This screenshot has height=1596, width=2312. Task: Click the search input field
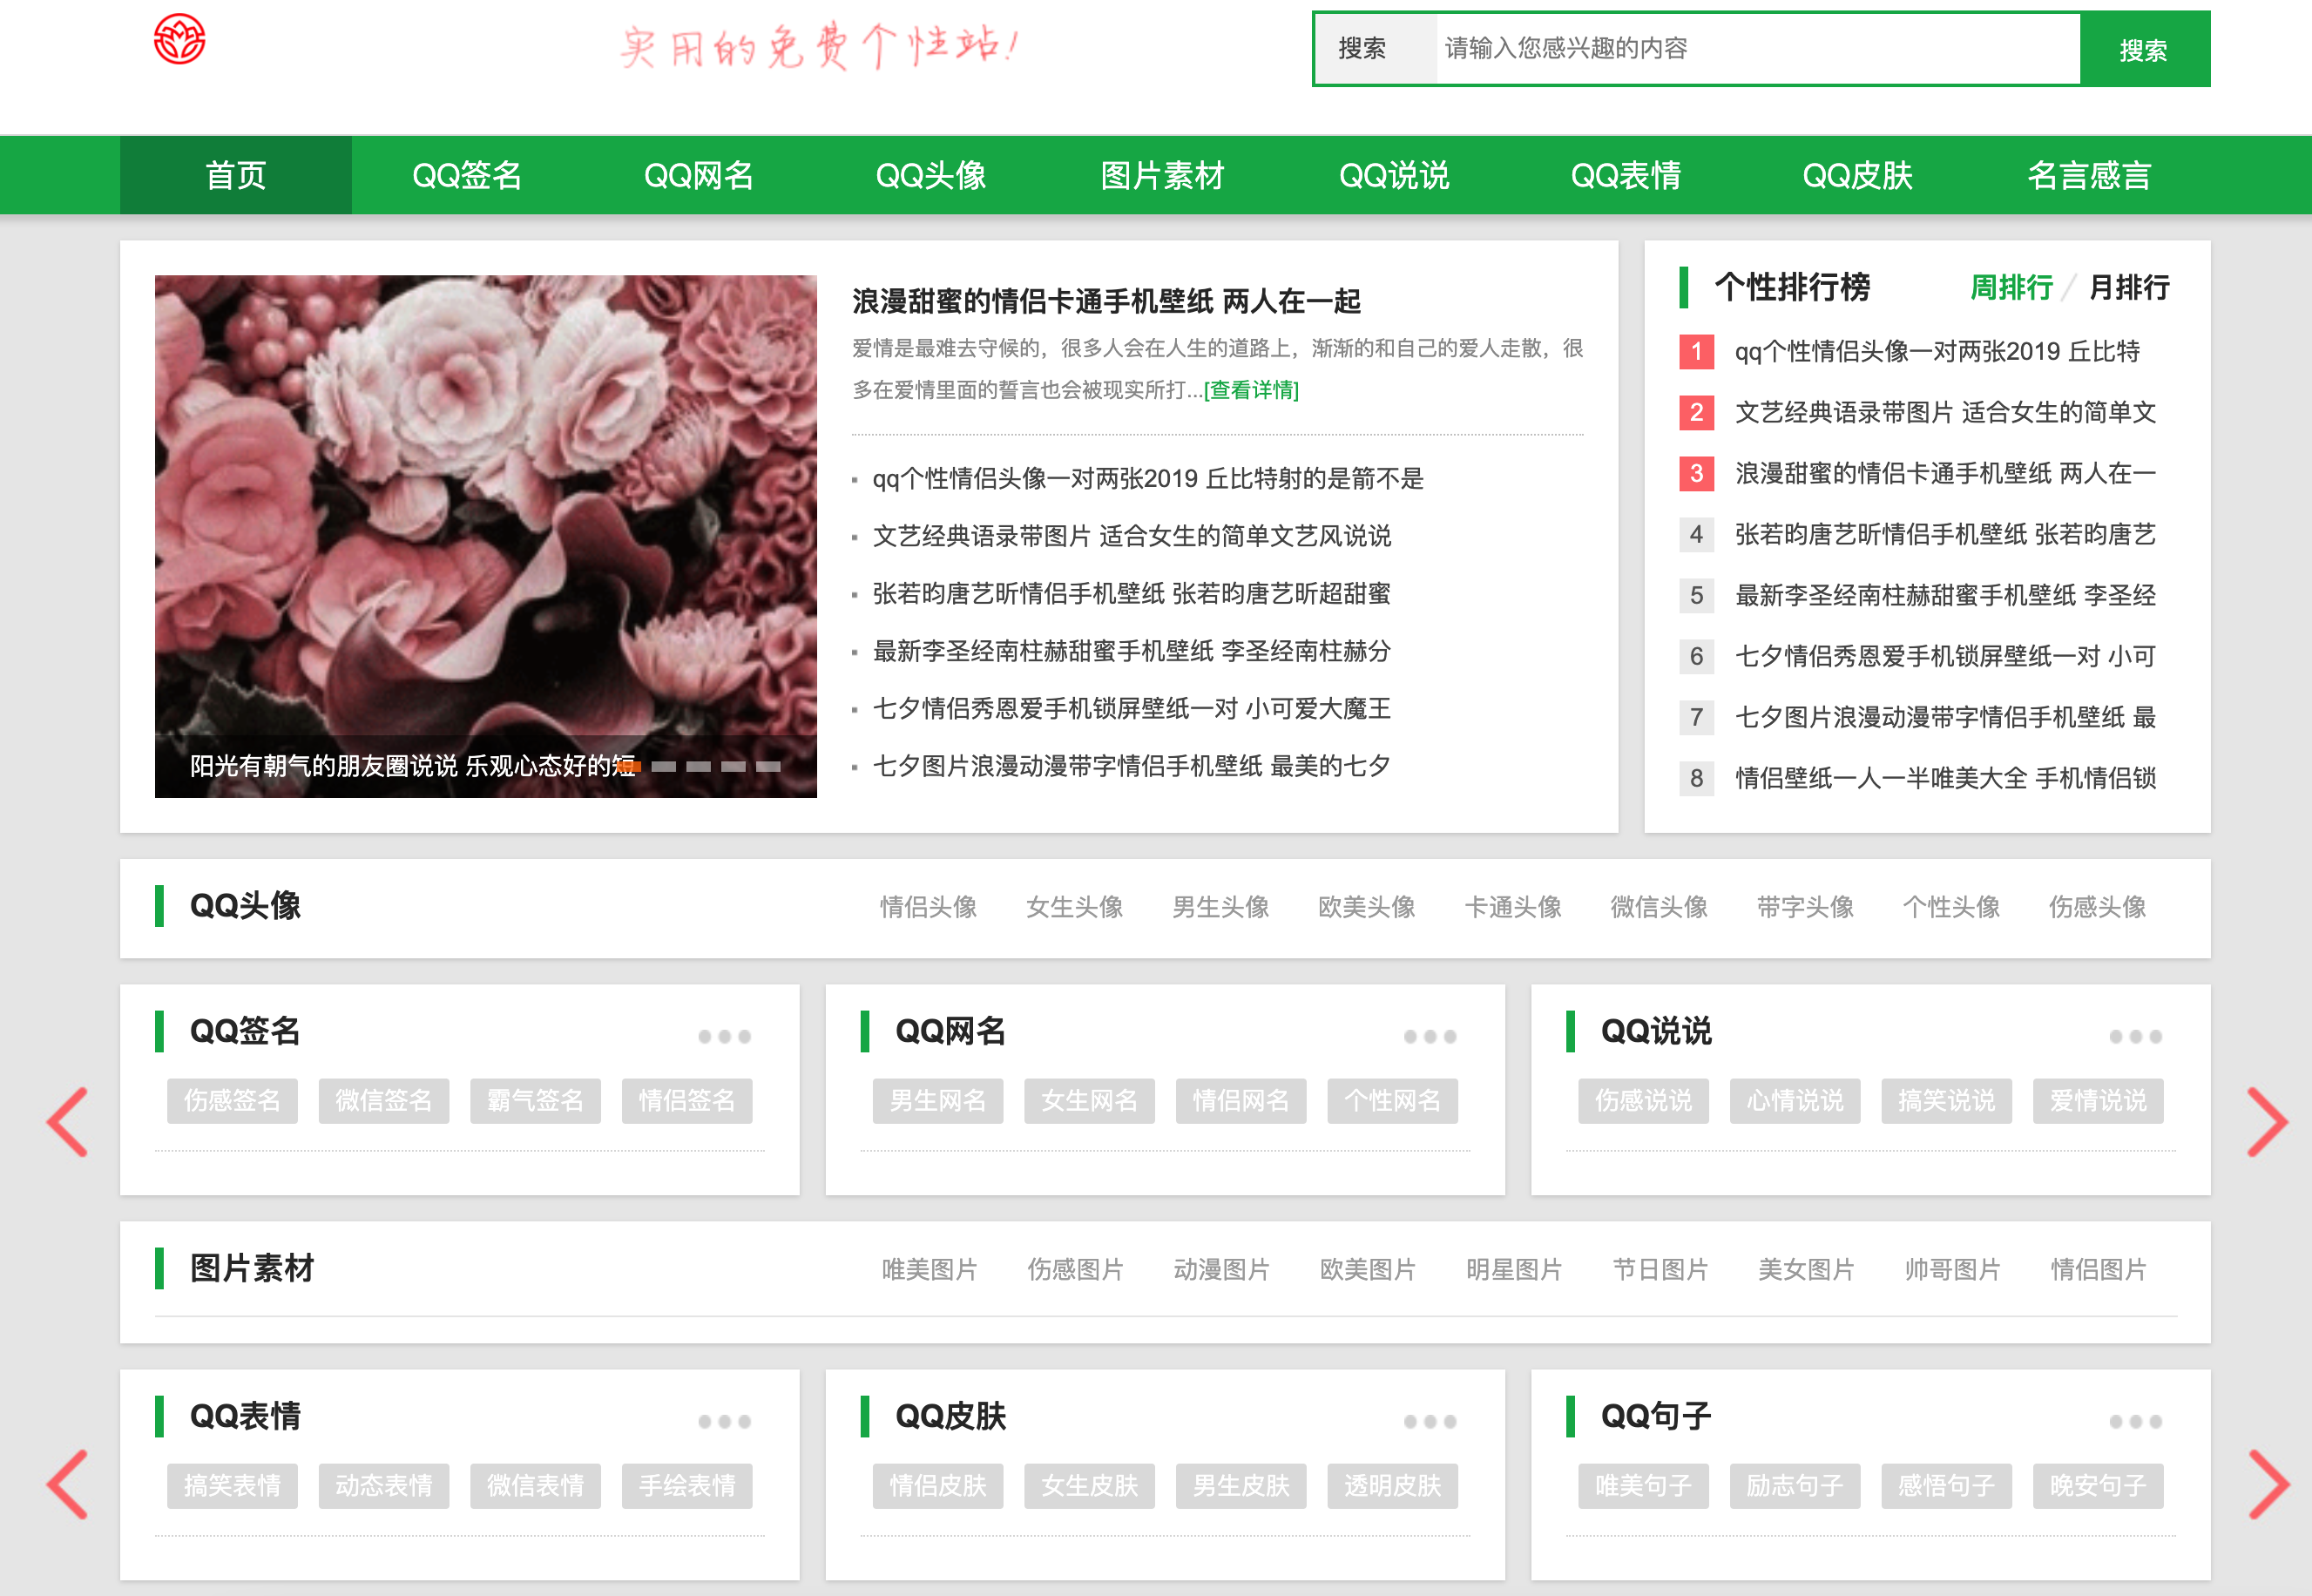pos(1758,48)
